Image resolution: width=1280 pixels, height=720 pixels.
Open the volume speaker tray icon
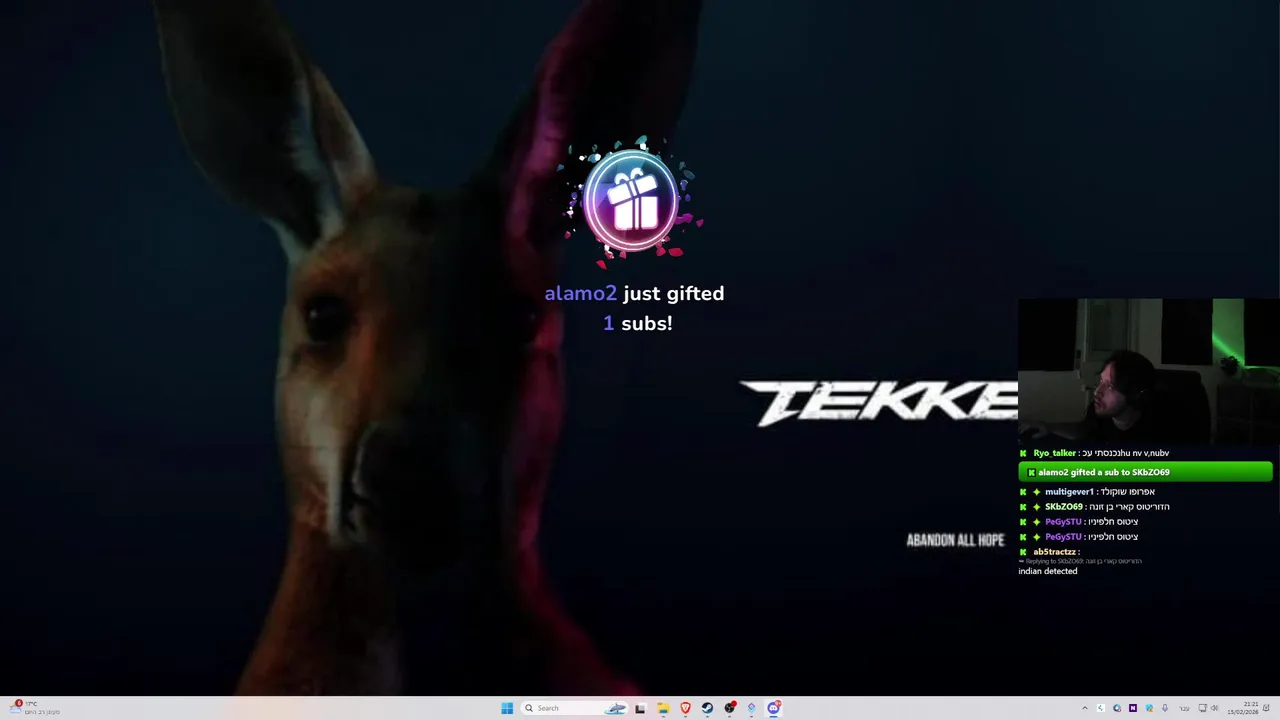[1214, 708]
